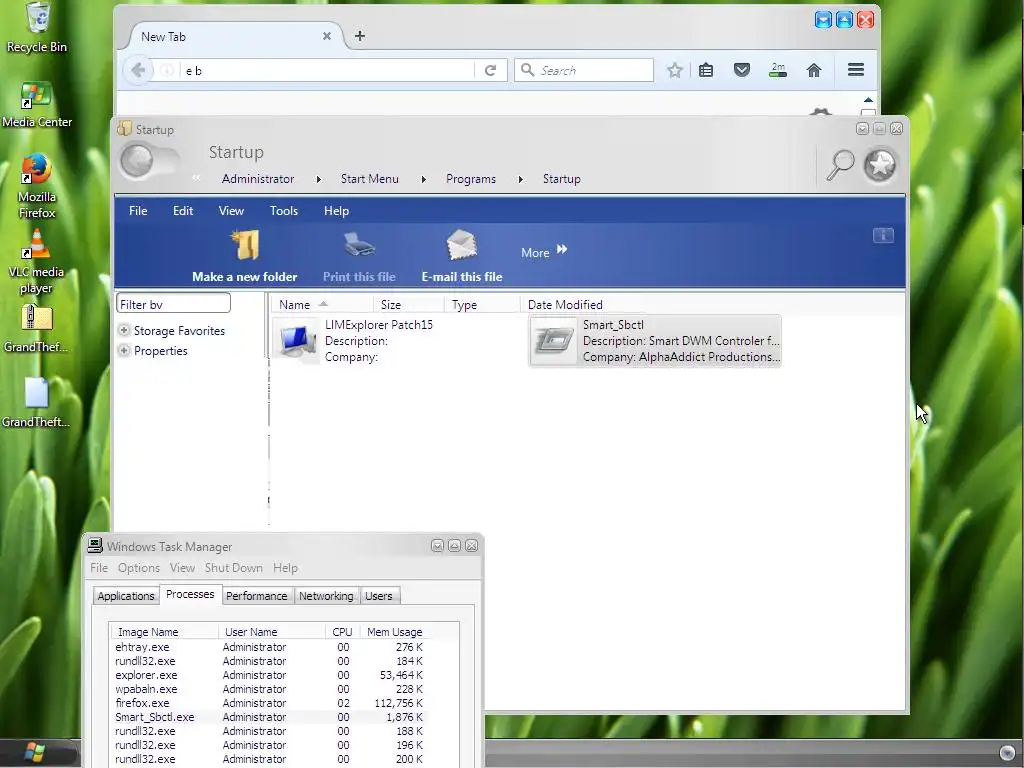Click the site info icon in address bar
This screenshot has height=768, width=1024.
[x=167, y=70]
